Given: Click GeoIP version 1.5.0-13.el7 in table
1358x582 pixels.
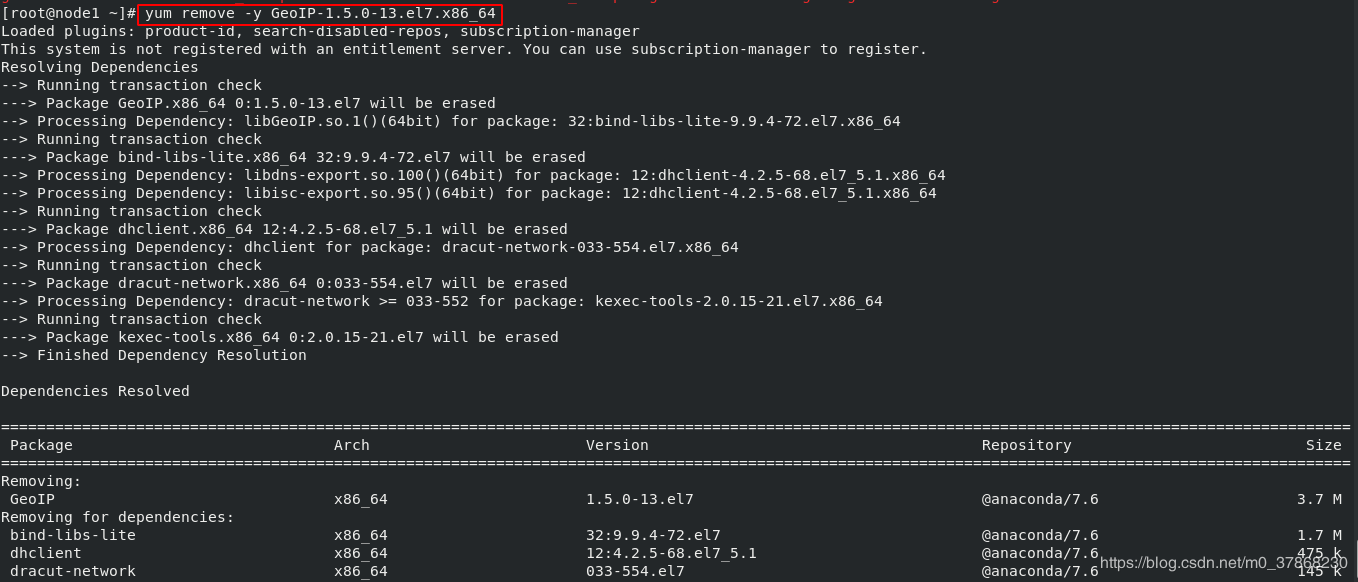Looking at the screenshot, I should pos(639,499).
